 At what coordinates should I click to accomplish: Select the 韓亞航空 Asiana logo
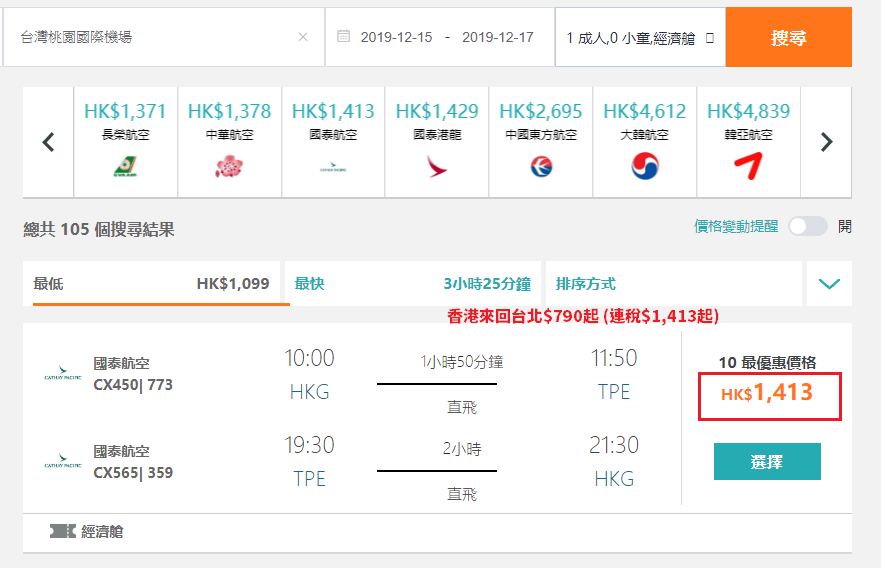(748, 166)
